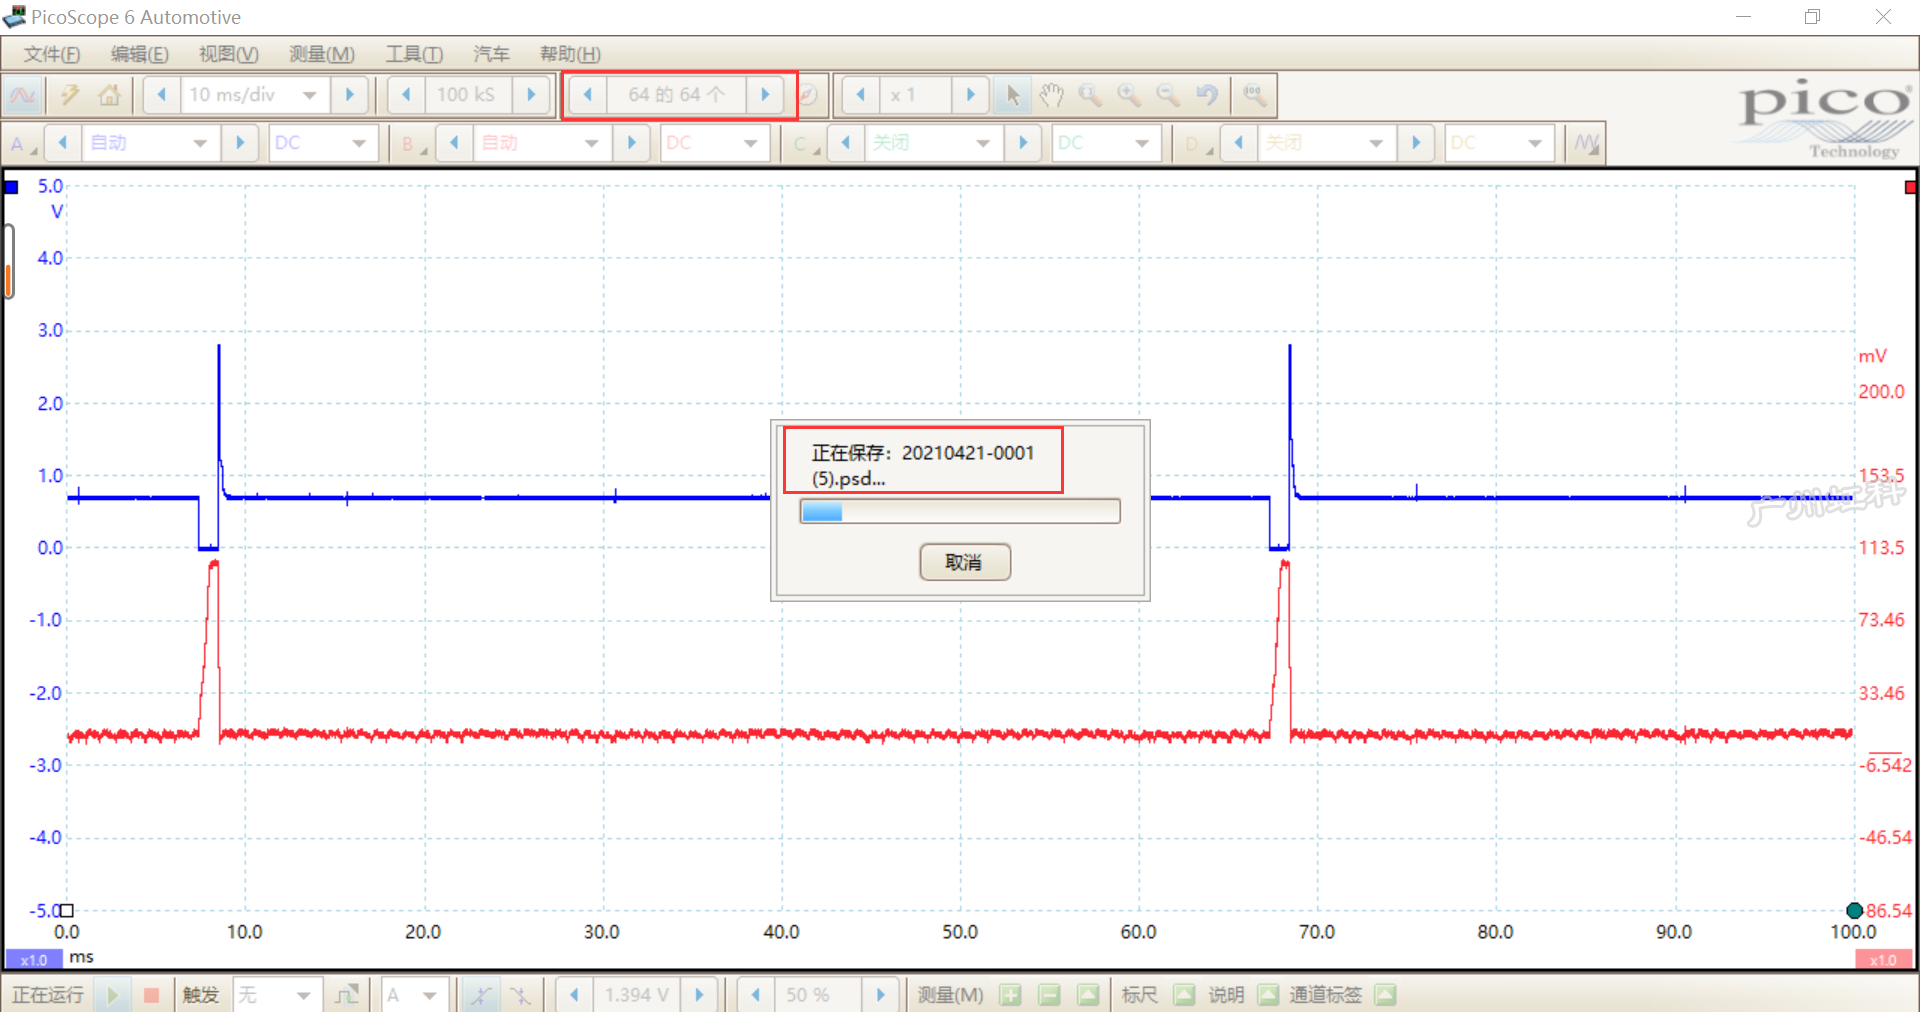The width and height of the screenshot is (1920, 1012).
Task: Click the red stop capture button
Action: point(152,995)
